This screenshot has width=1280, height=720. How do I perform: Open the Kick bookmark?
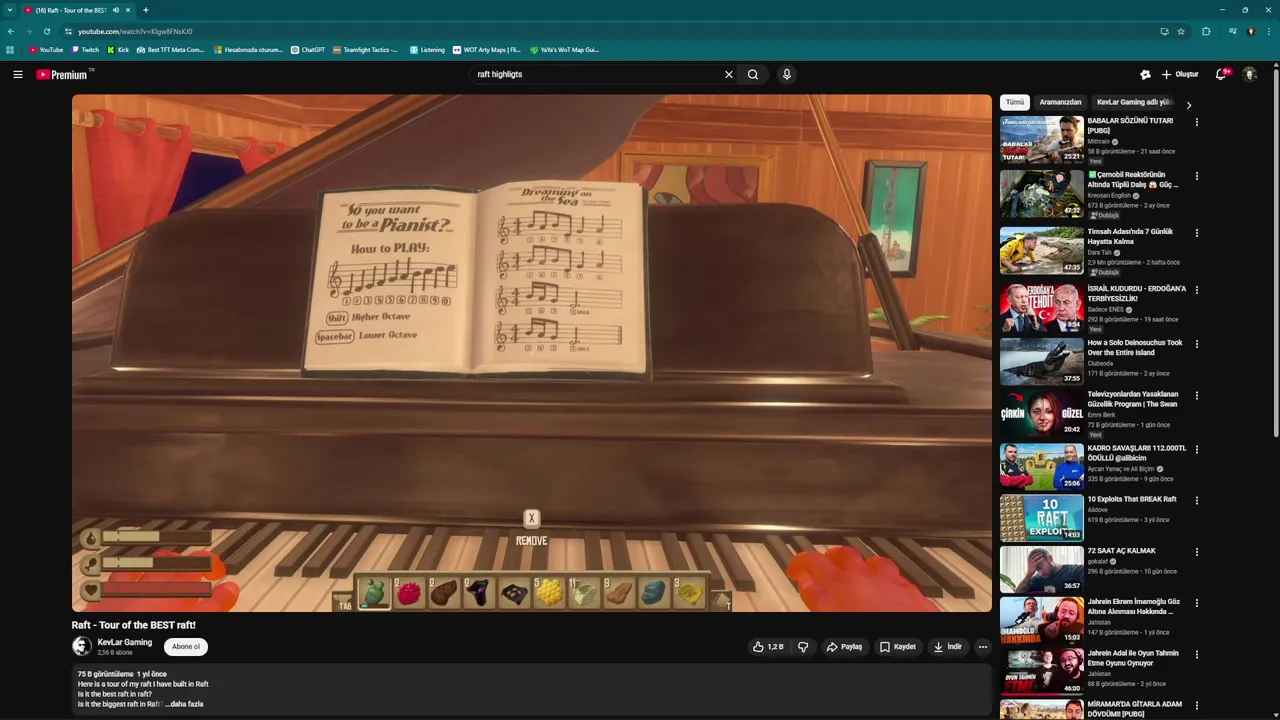pyautogui.click(x=118, y=49)
